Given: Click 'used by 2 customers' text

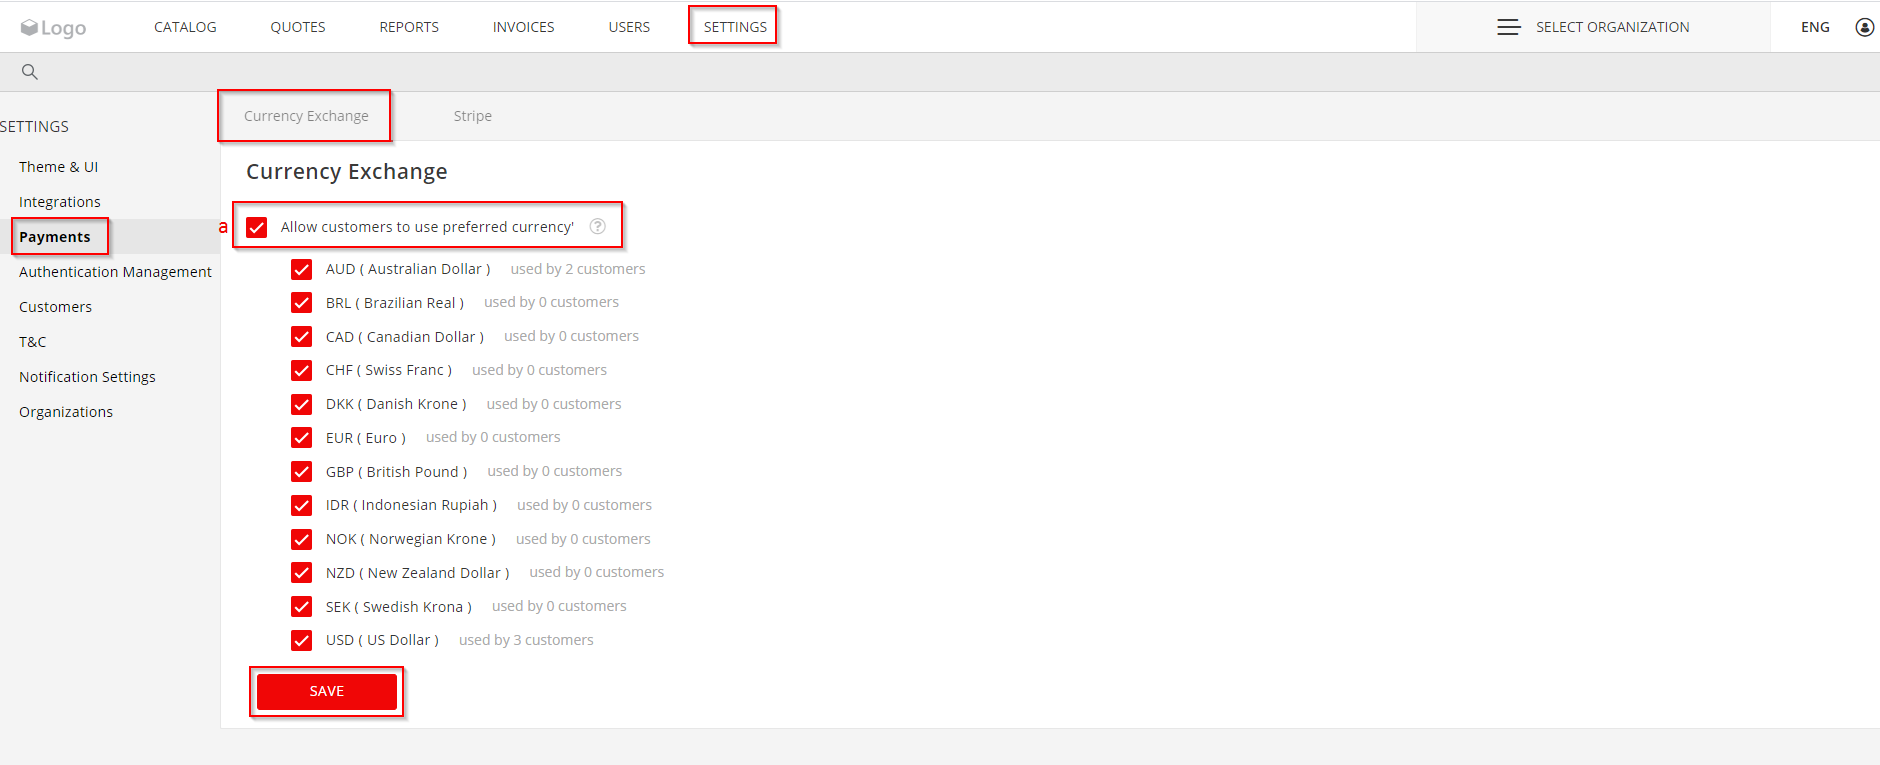Looking at the screenshot, I should [x=578, y=269].
